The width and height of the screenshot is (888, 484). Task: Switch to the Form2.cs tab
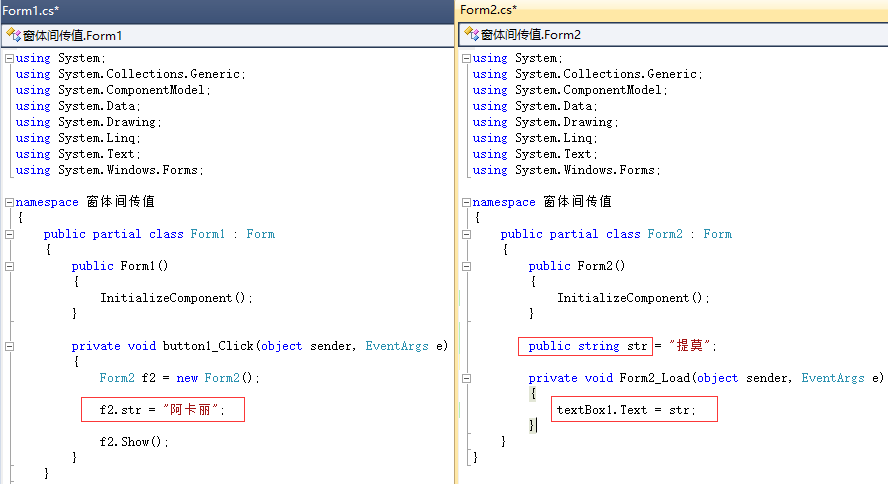(x=488, y=10)
